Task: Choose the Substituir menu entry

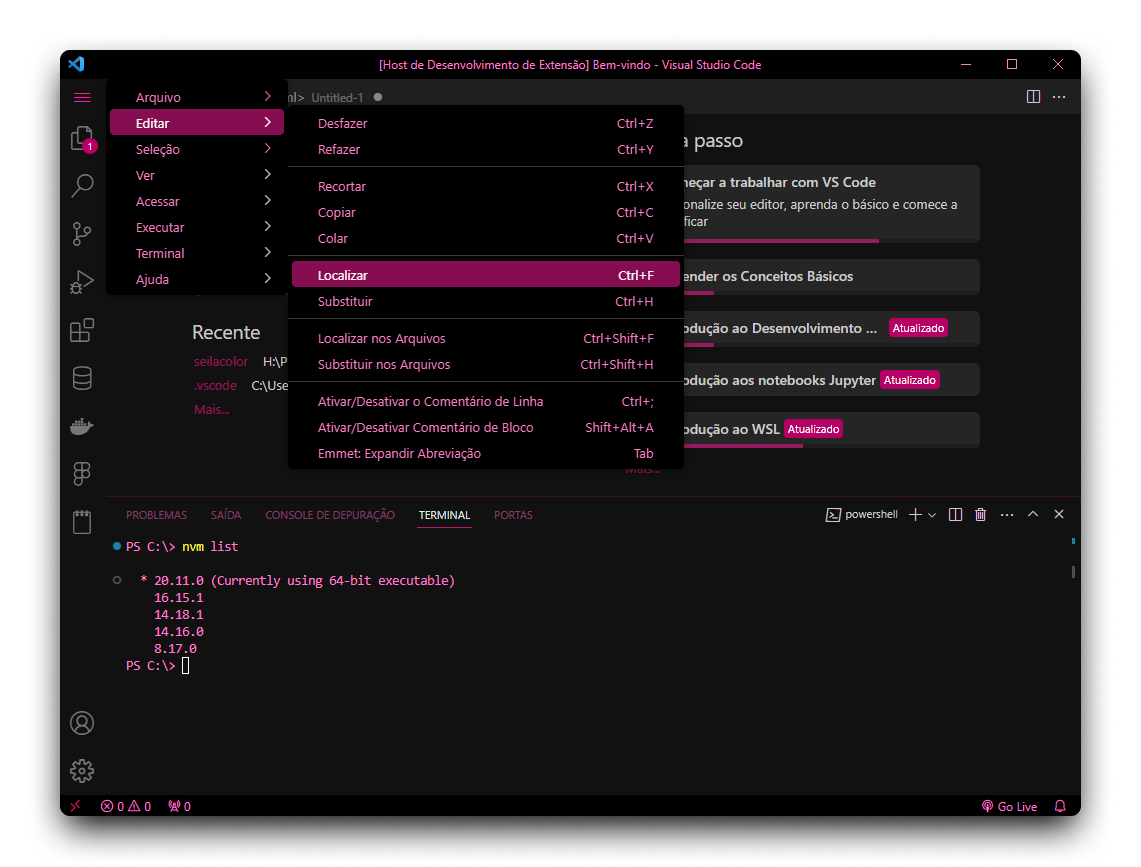Action: tap(485, 301)
